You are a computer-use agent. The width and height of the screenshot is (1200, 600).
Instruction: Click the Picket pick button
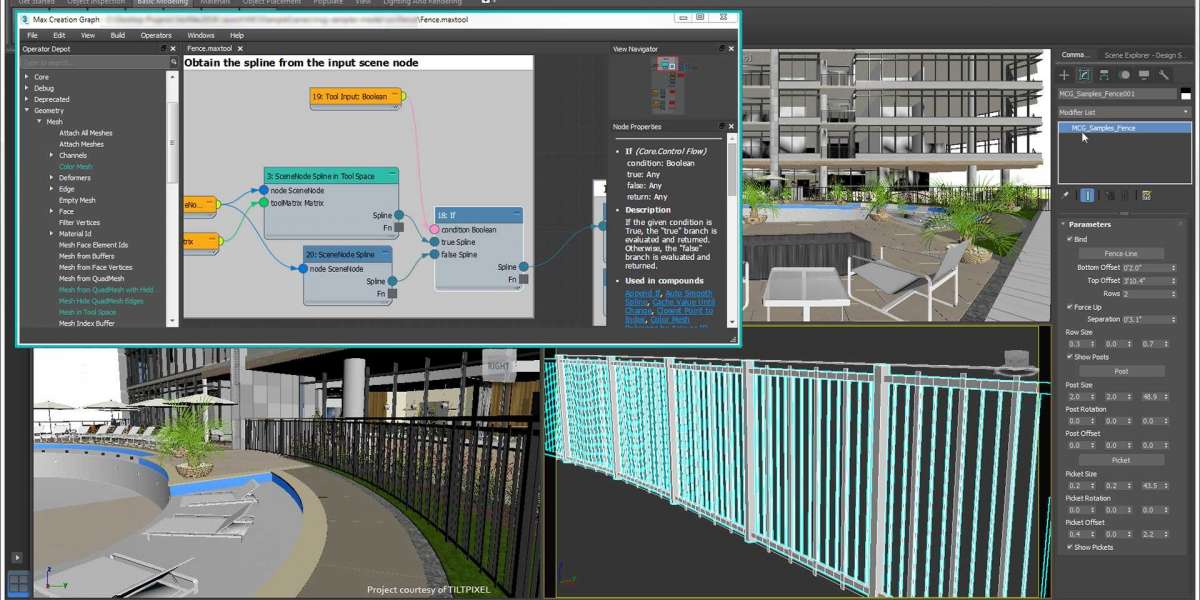[1121, 460]
